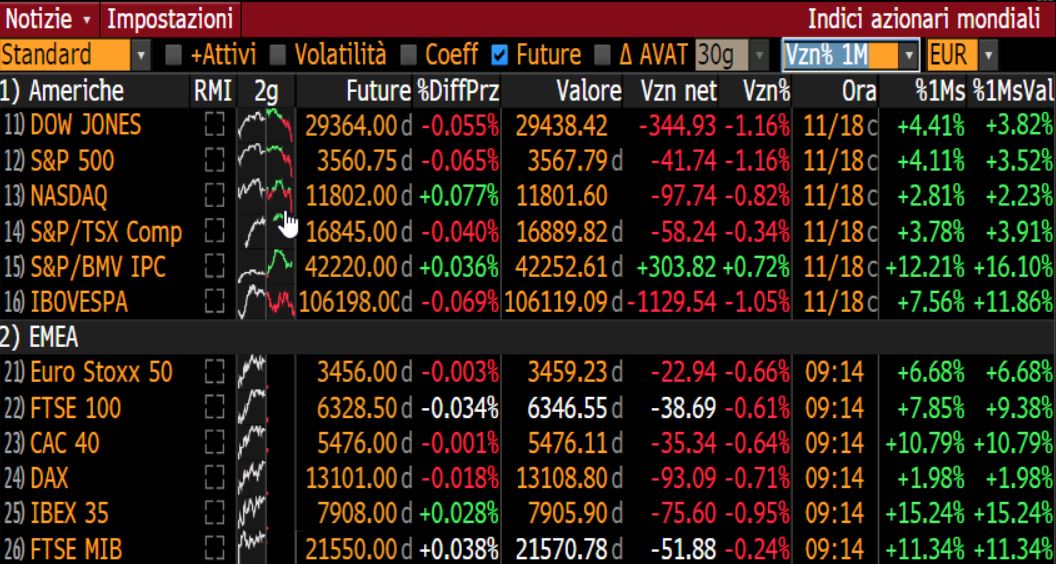Open the S&P/BMV IPC index row

pyautogui.click(x=528, y=268)
